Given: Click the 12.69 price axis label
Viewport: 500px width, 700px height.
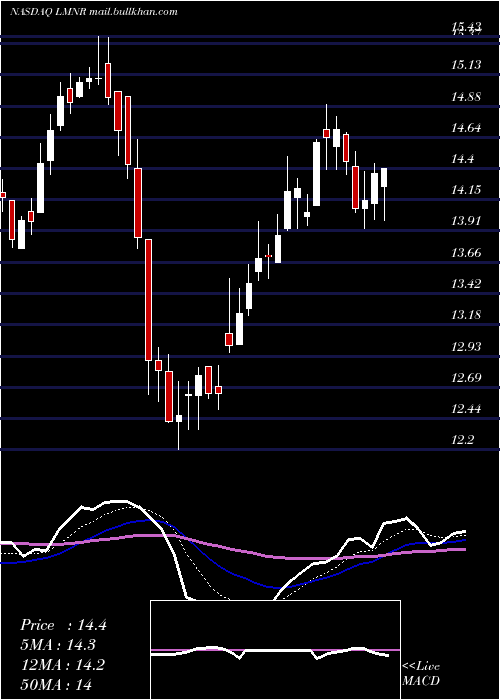Looking at the screenshot, I should coord(466,378).
